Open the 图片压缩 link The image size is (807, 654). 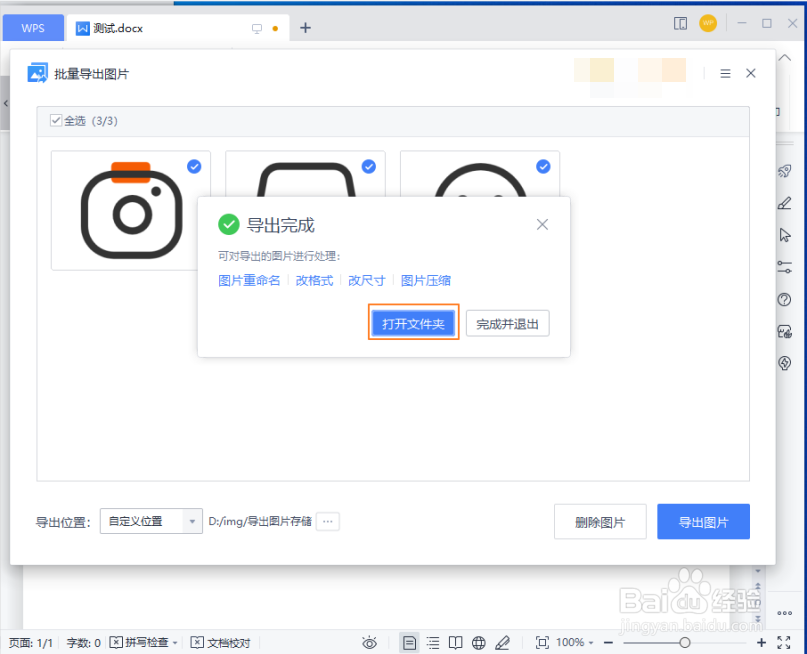tap(426, 280)
